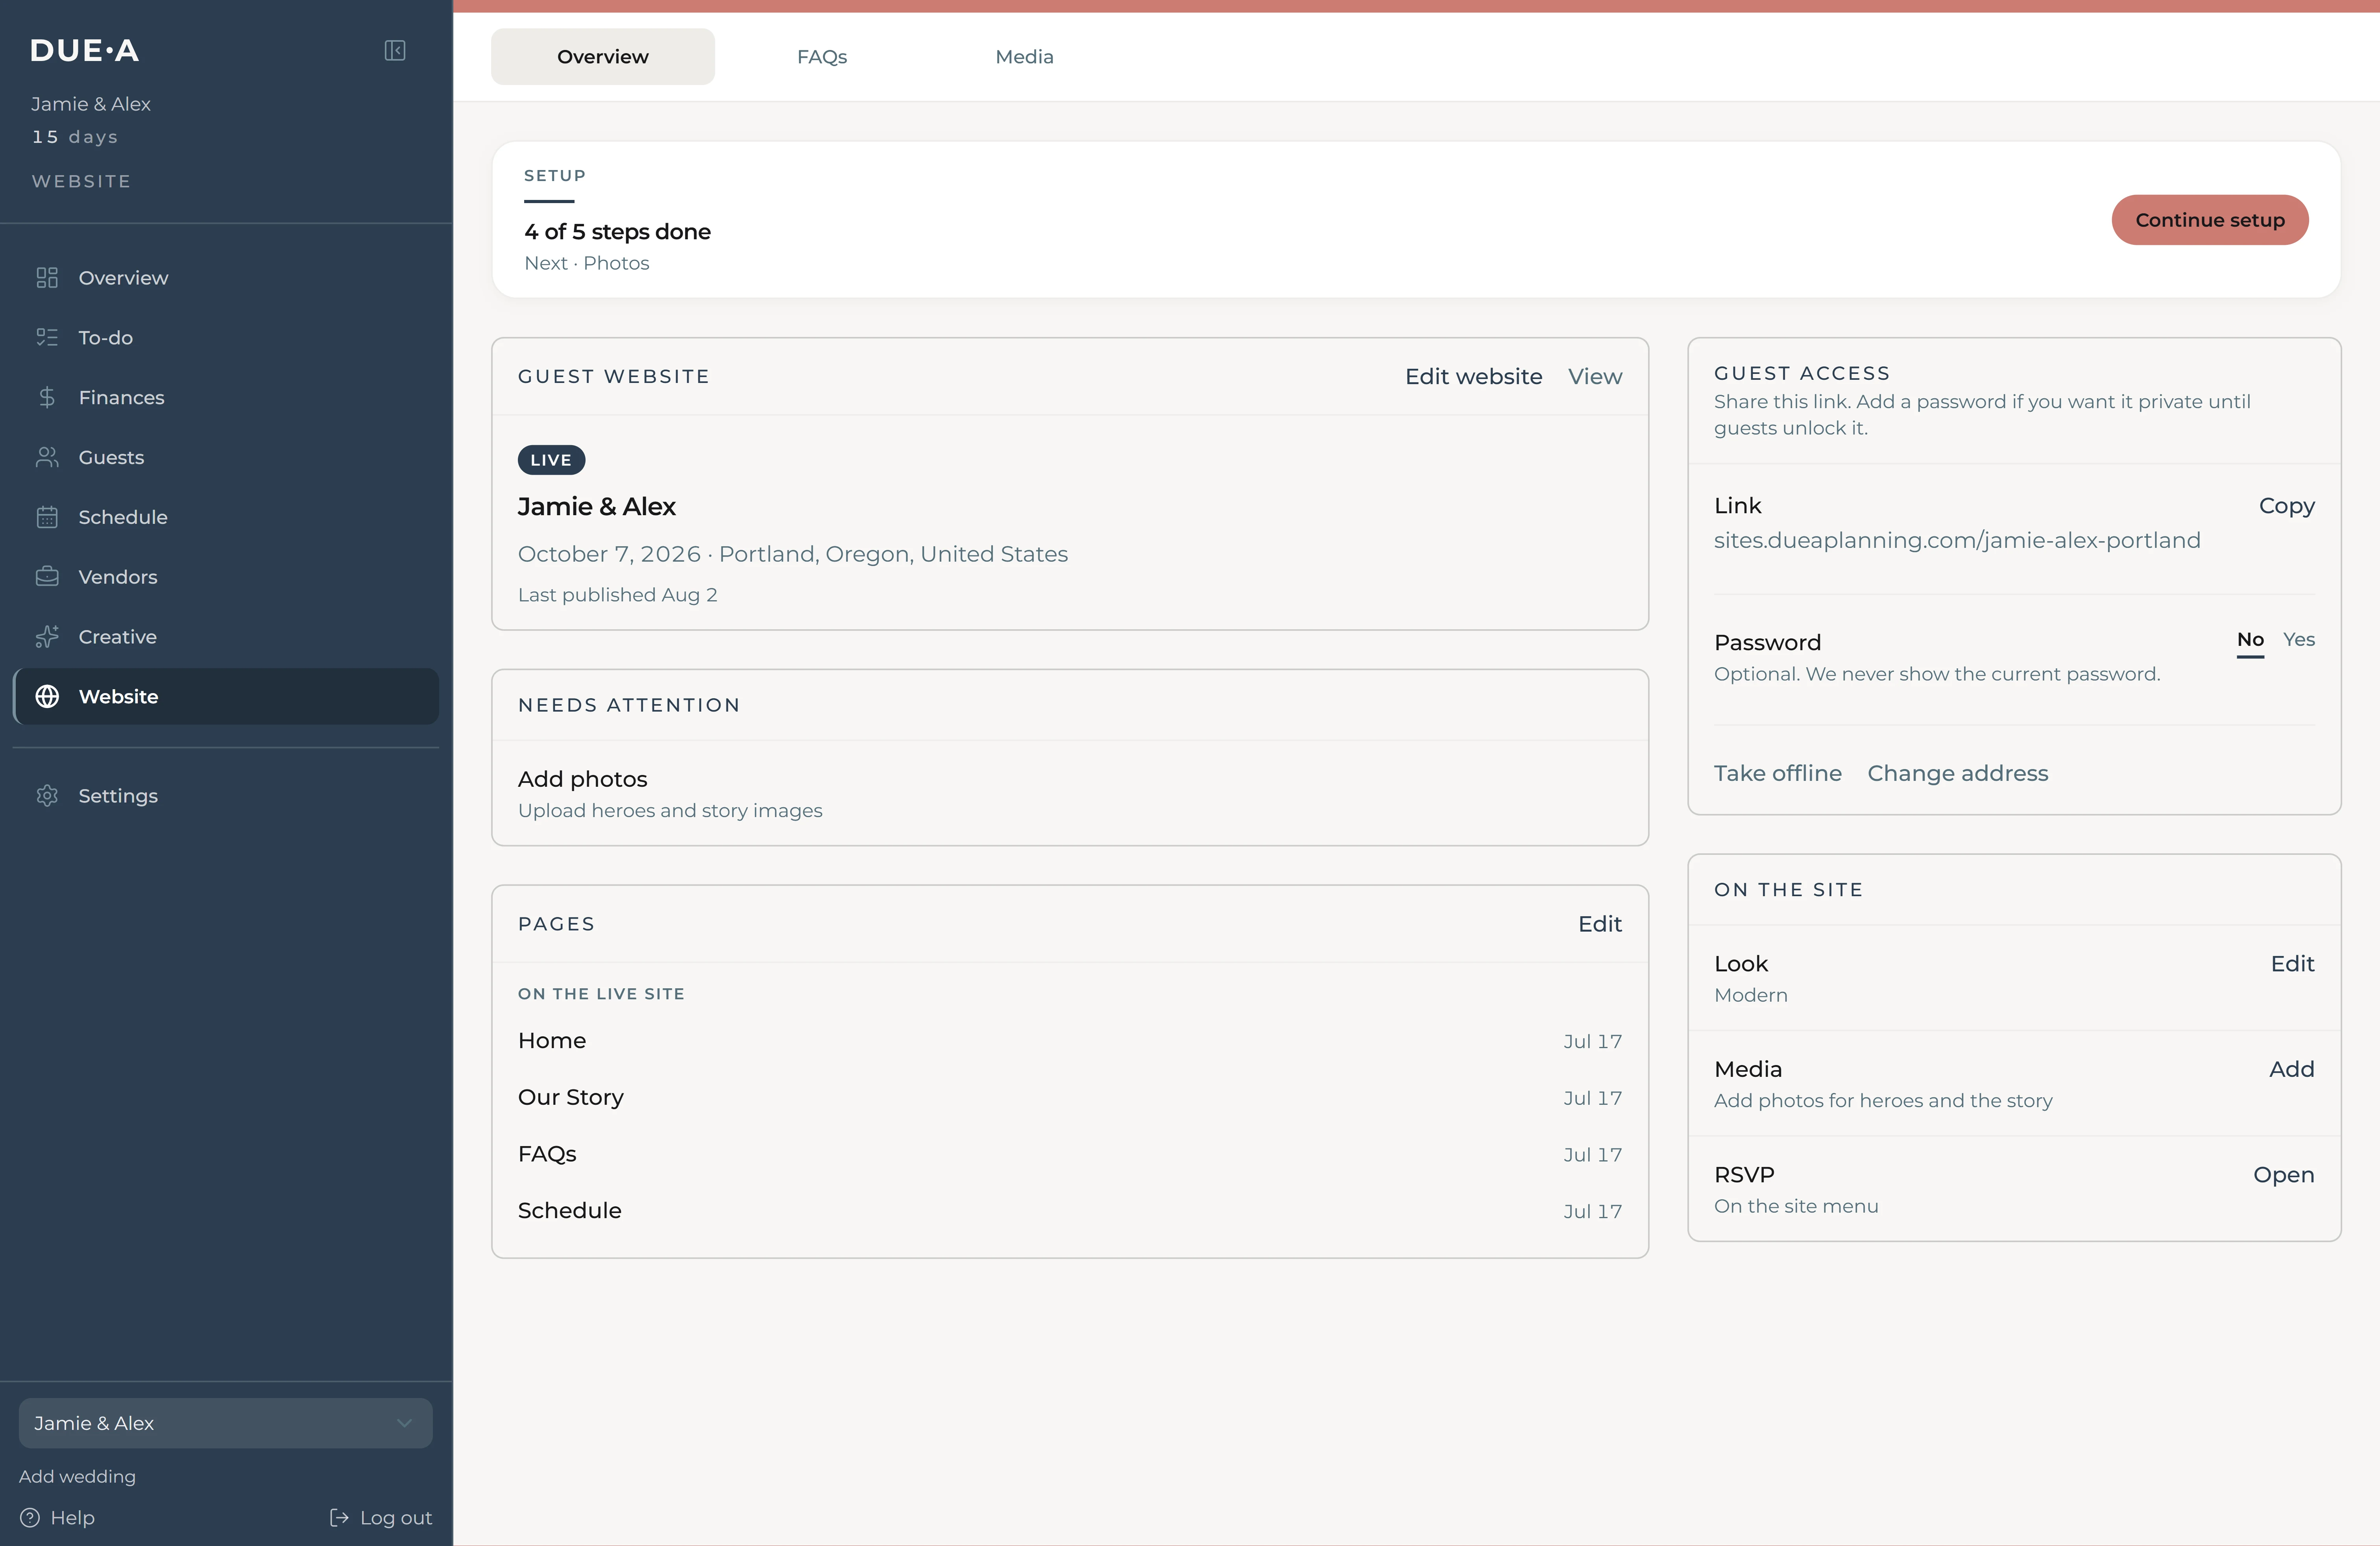Switch to the top Overview tab
2380x1546 pixels.
click(603, 57)
